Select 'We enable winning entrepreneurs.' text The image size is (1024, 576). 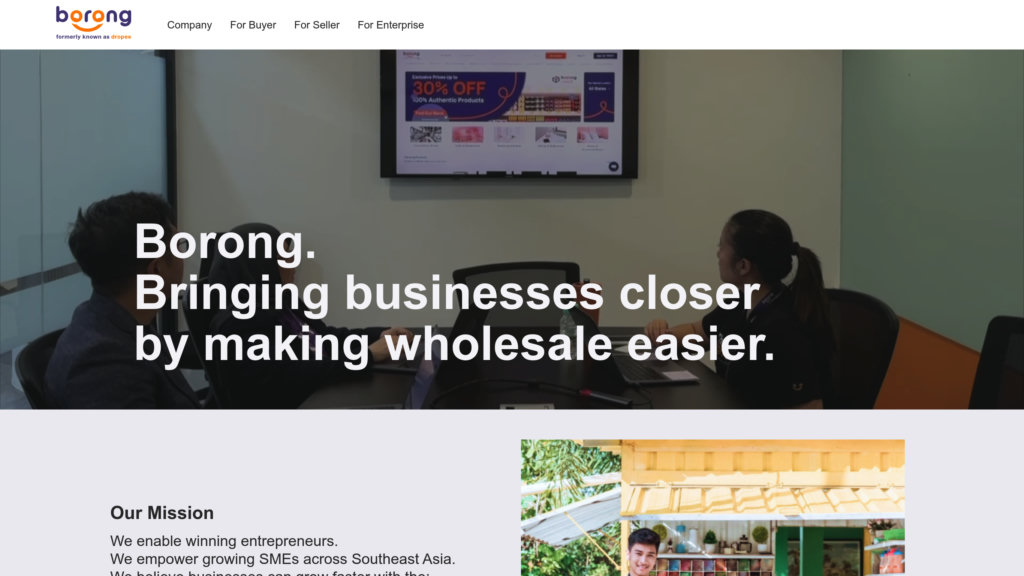(x=224, y=541)
